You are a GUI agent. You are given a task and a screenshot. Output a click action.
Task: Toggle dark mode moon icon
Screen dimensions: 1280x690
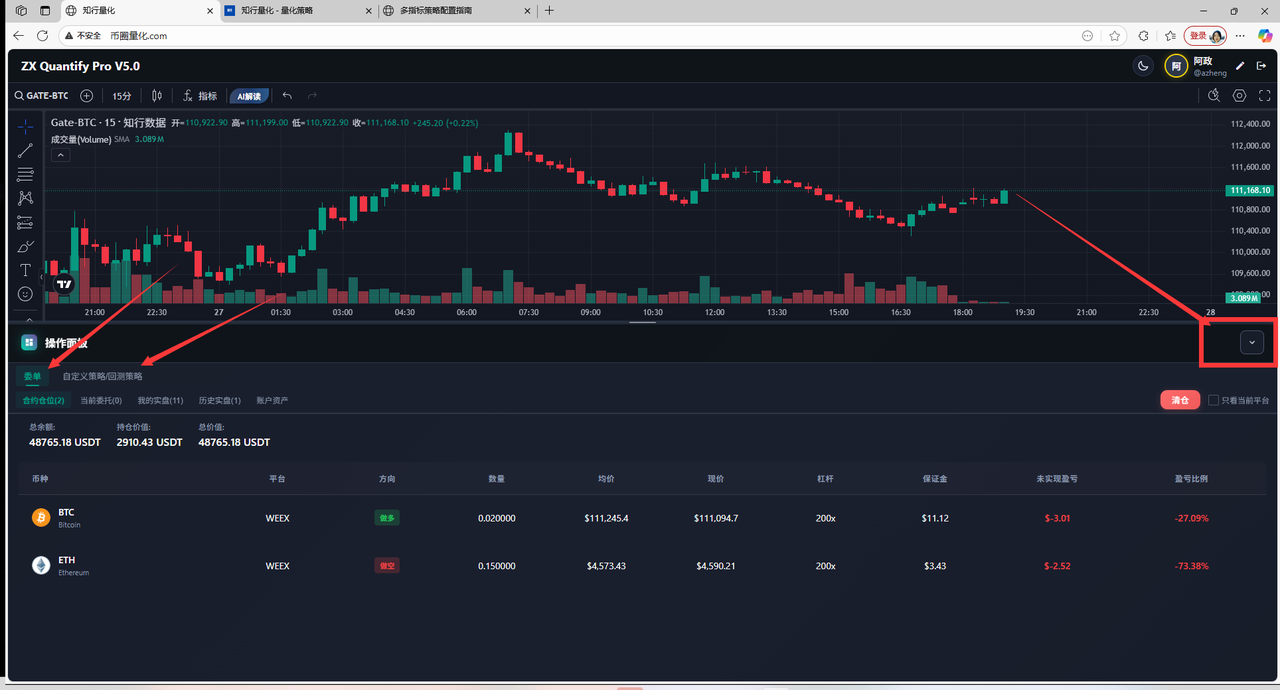(x=1143, y=66)
